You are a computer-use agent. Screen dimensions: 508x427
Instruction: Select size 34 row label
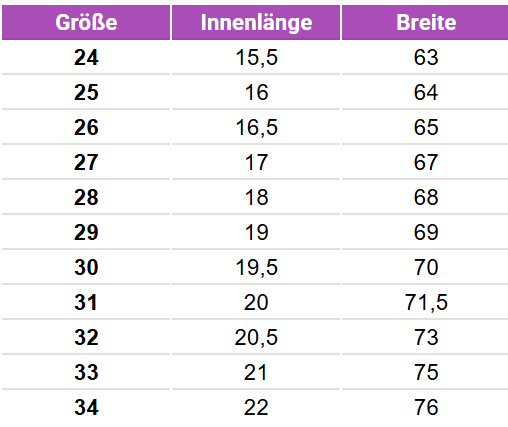point(86,407)
